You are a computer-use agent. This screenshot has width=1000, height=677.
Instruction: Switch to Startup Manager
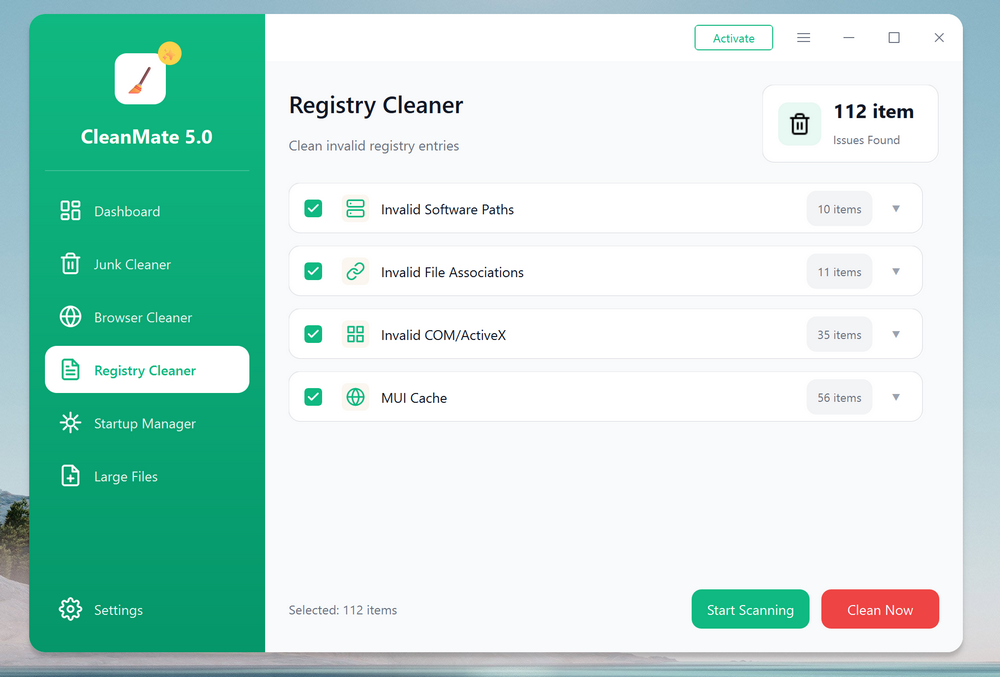(x=144, y=423)
